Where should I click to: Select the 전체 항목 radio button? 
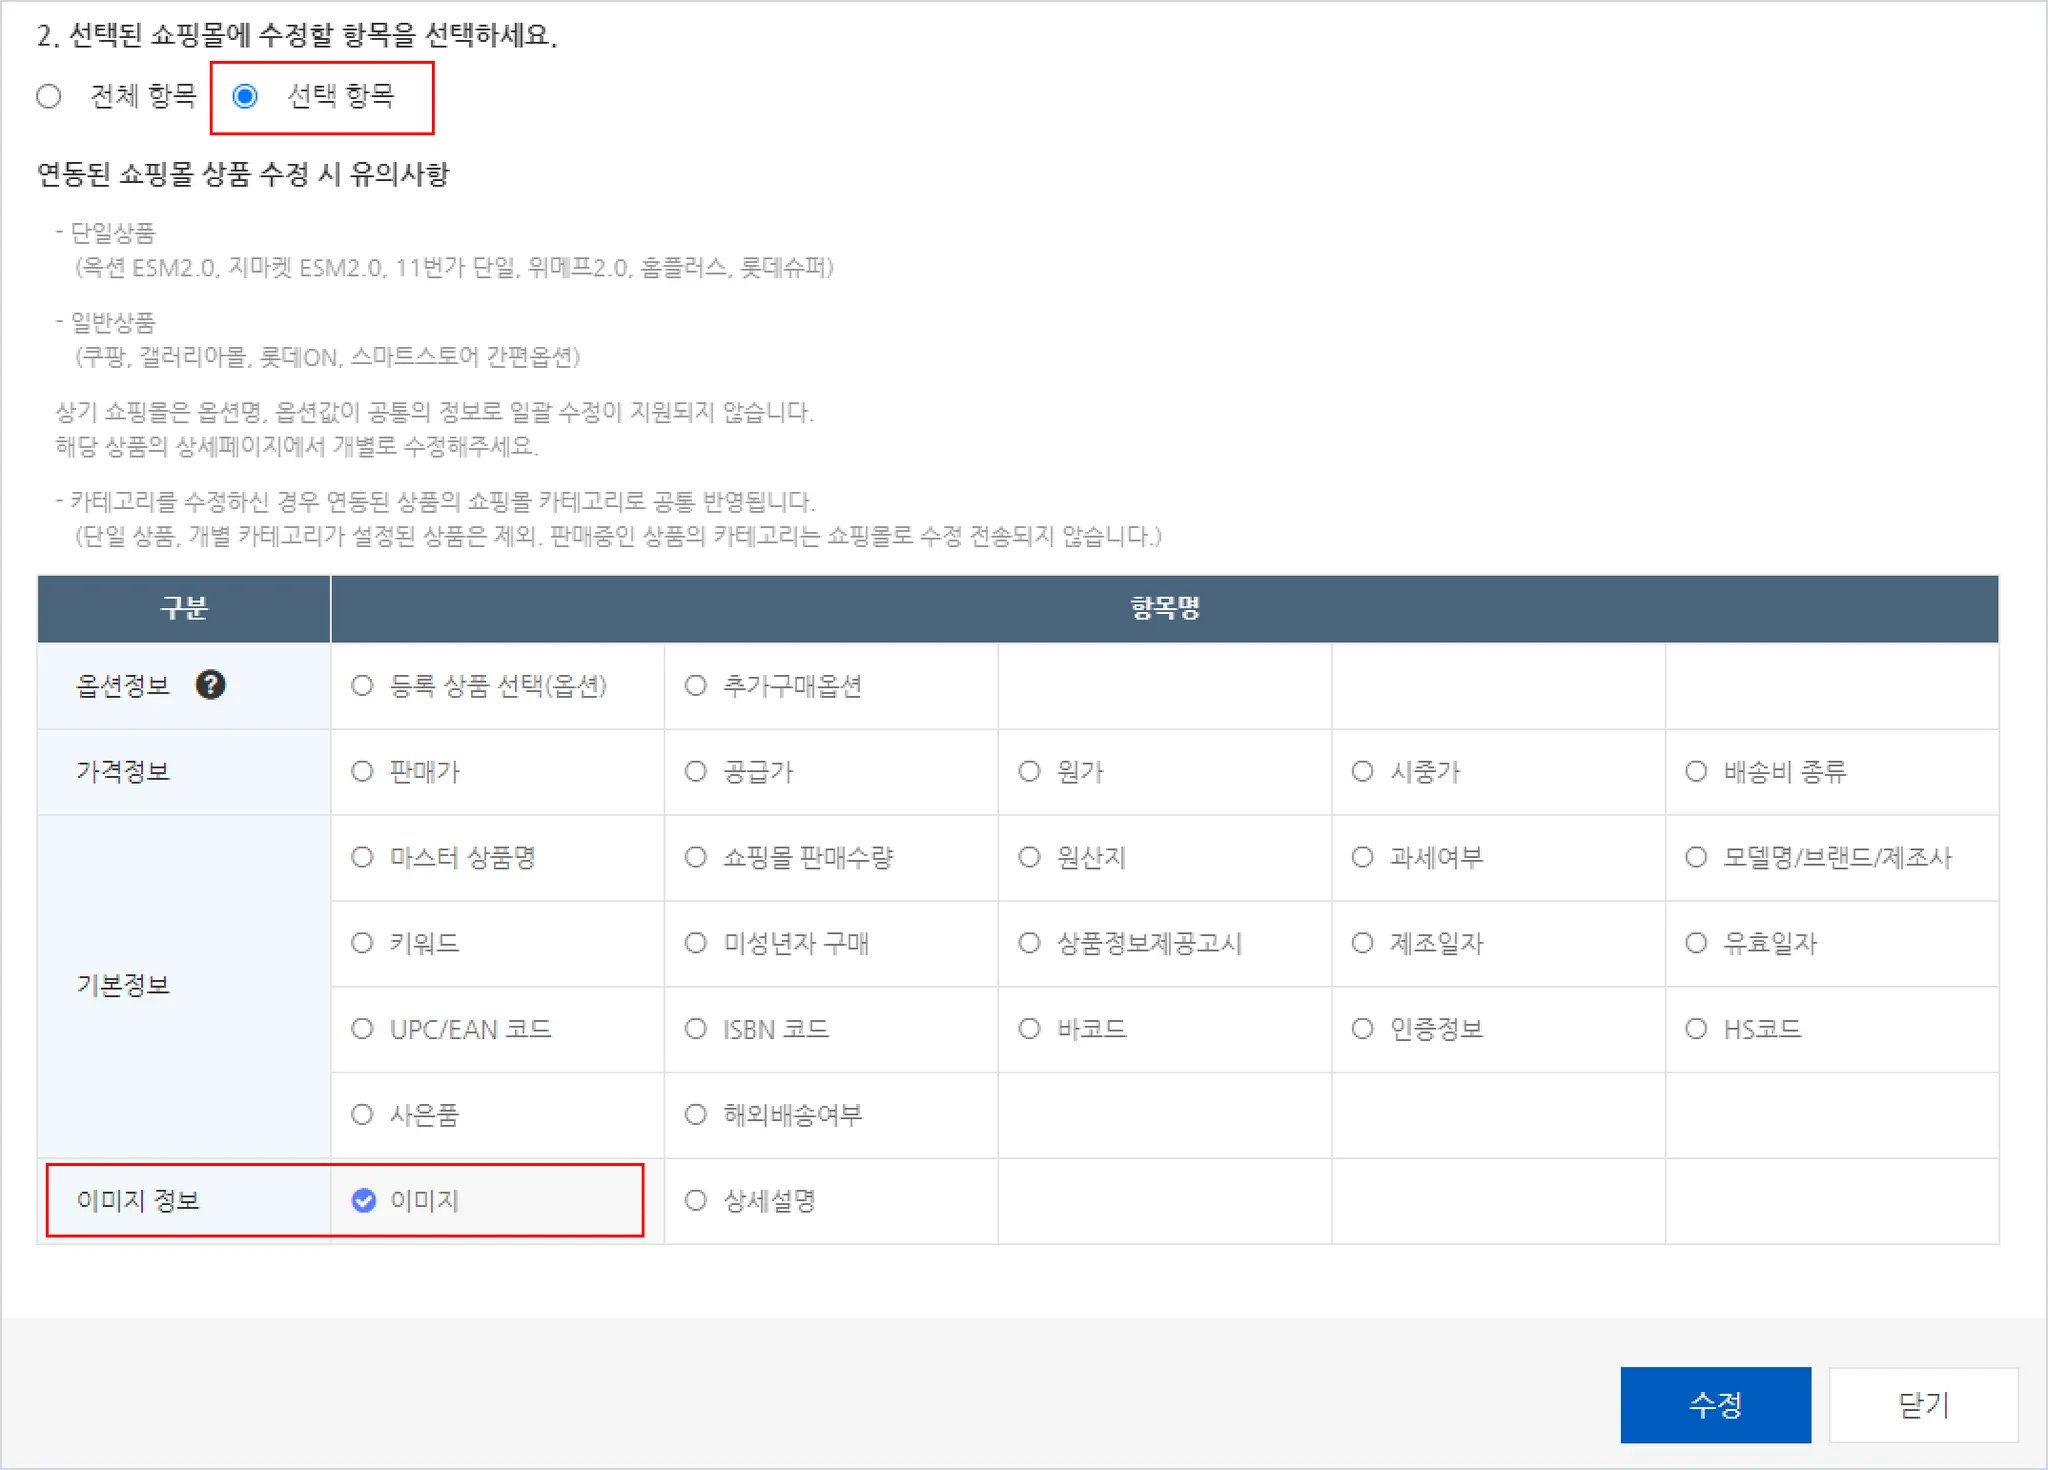coord(49,96)
